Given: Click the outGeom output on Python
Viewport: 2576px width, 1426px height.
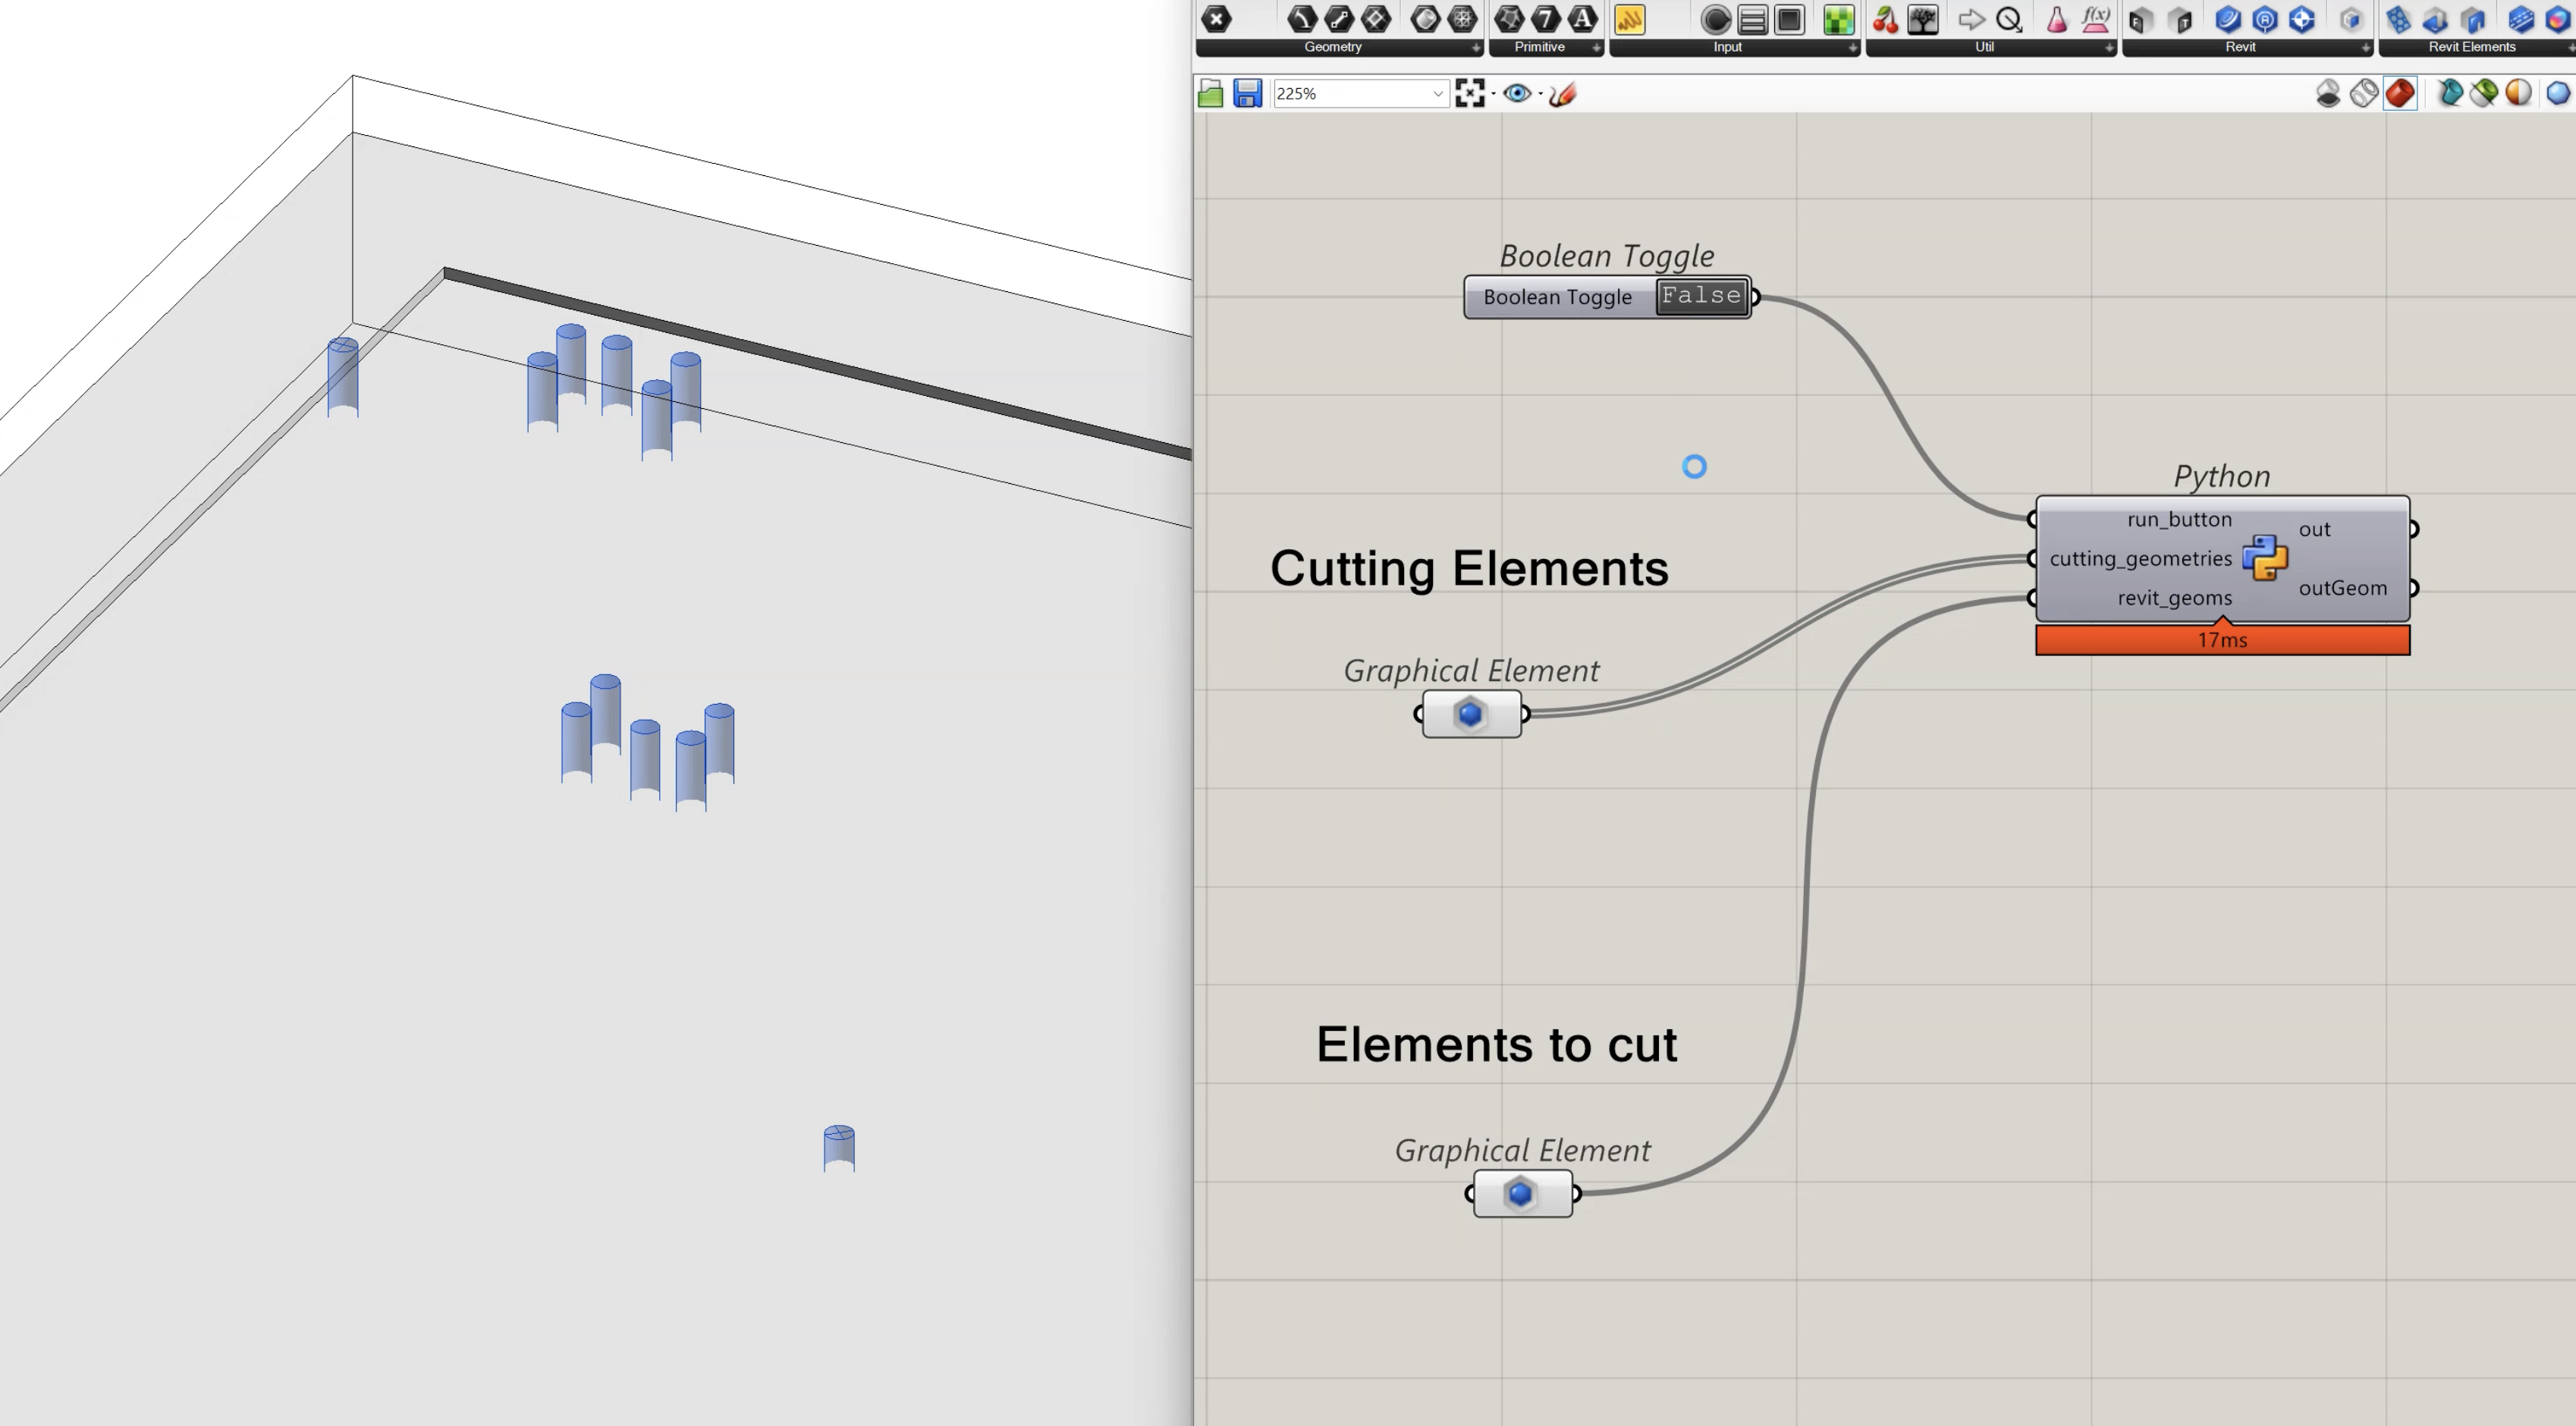Looking at the screenshot, I should (x=2342, y=588).
